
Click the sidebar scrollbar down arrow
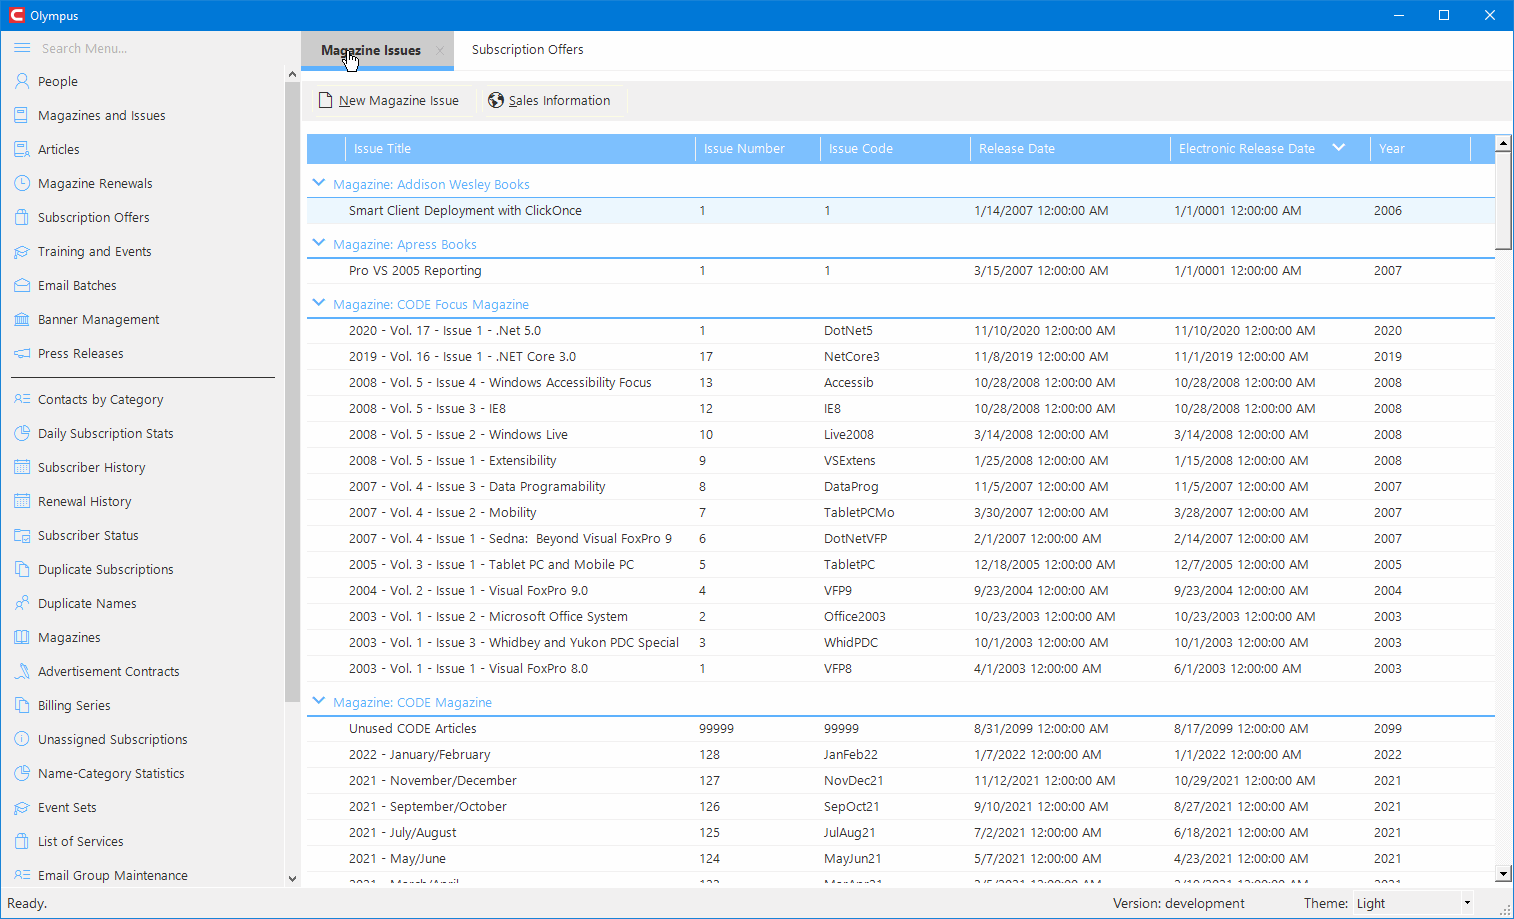(x=292, y=879)
